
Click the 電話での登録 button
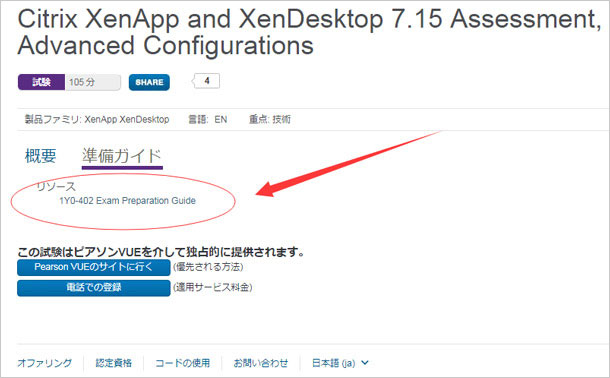[93, 288]
